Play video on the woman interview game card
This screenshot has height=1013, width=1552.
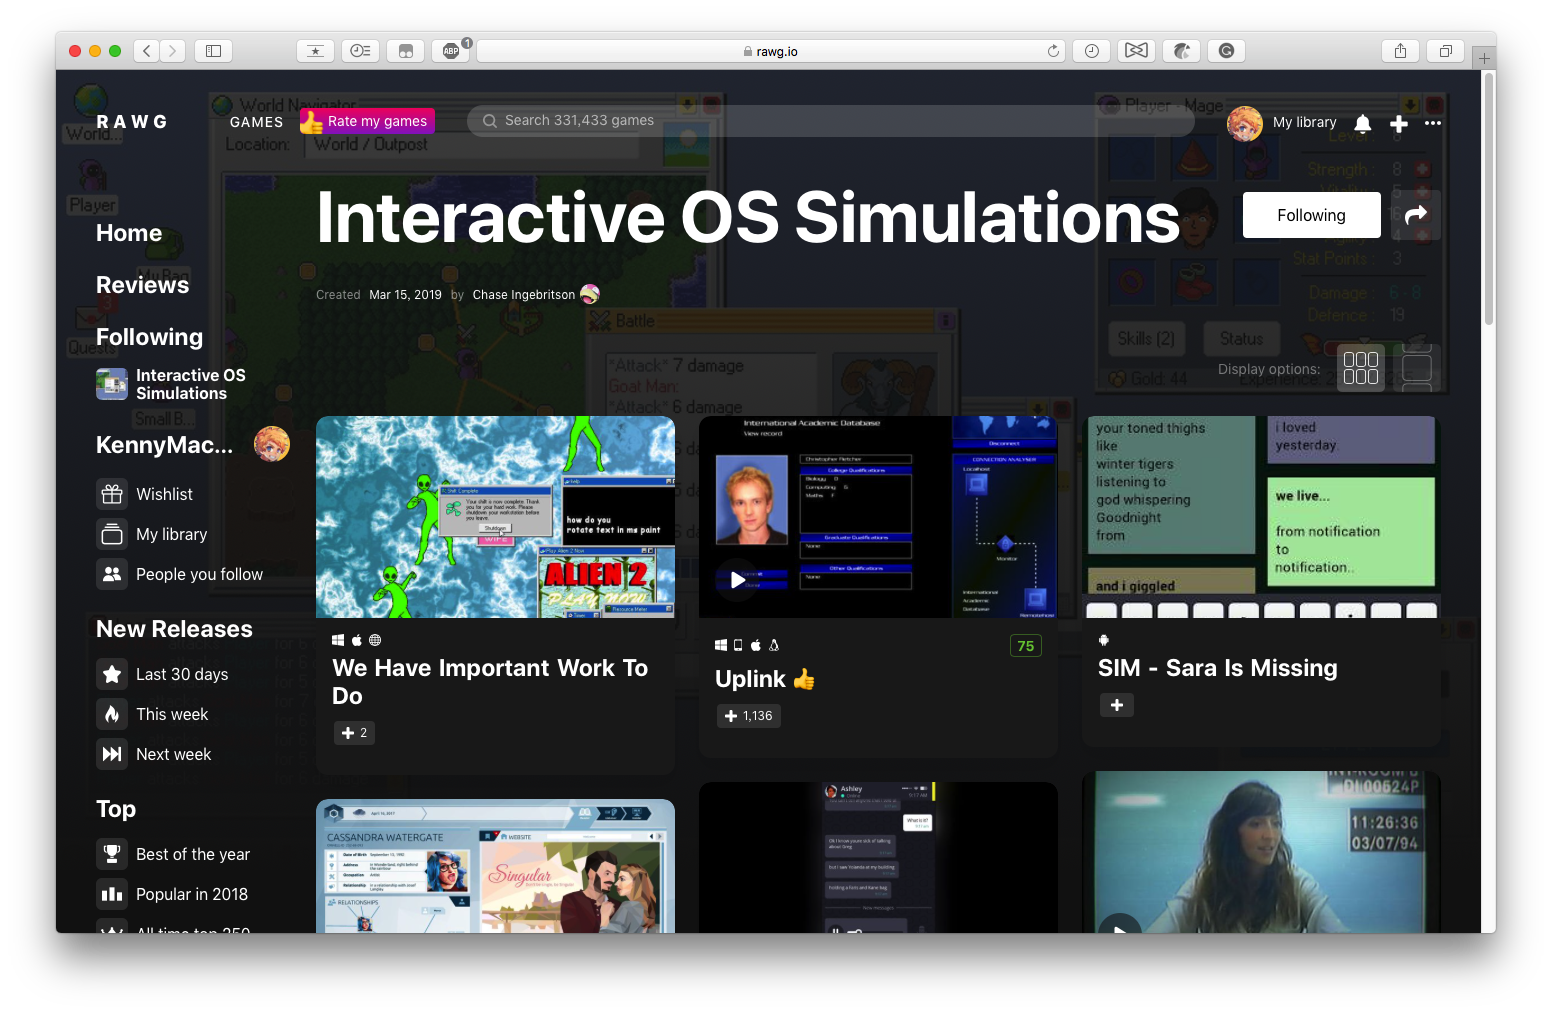point(1120,926)
